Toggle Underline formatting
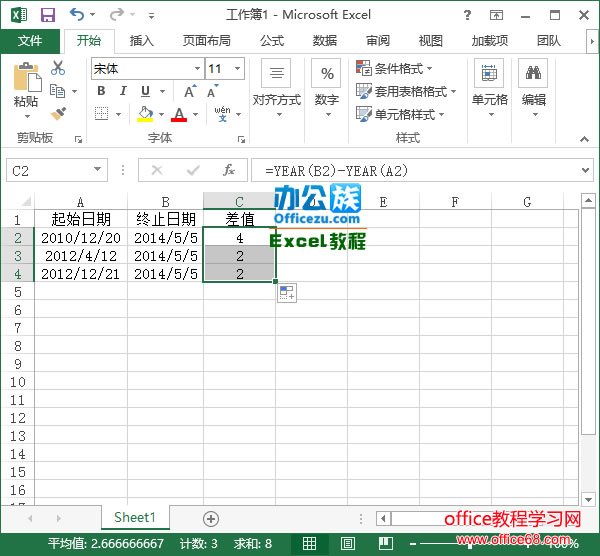 pos(145,91)
